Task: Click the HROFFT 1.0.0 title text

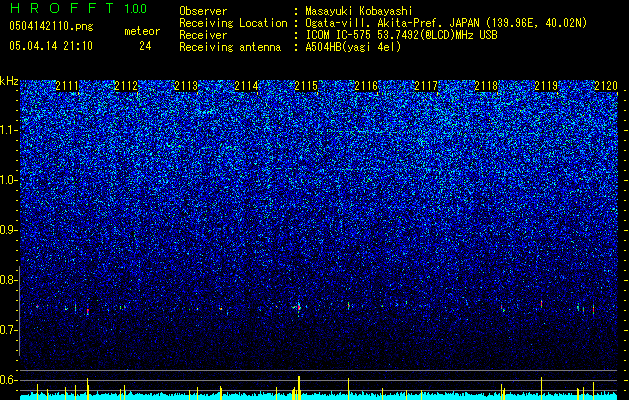Action: (x=78, y=8)
